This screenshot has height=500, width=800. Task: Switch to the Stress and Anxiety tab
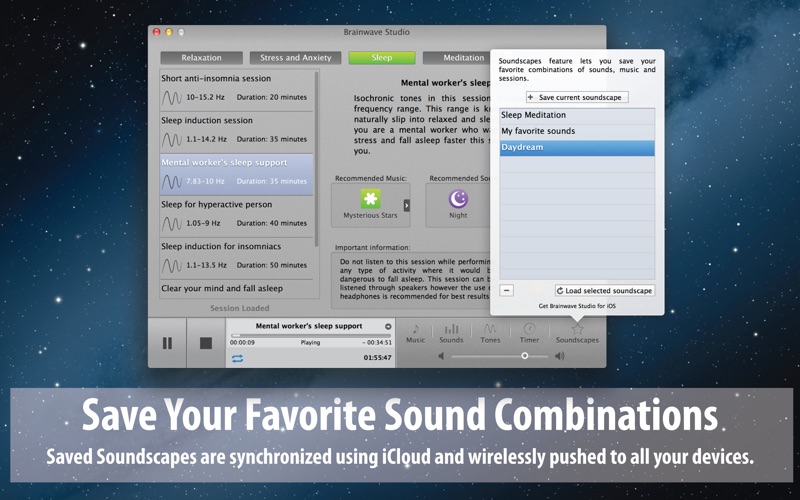pos(295,58)
